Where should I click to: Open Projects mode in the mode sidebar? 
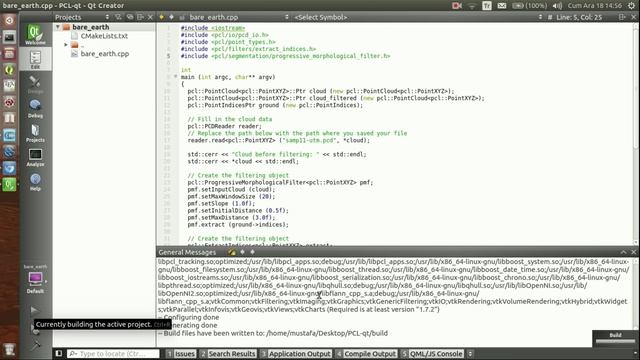pos(35,133)
